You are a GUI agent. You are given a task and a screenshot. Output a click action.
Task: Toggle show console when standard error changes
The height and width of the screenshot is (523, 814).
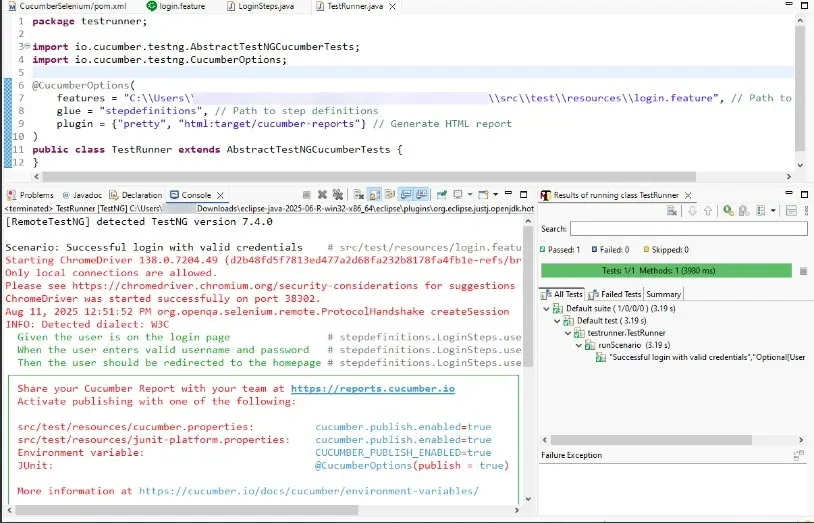[422, 195]
